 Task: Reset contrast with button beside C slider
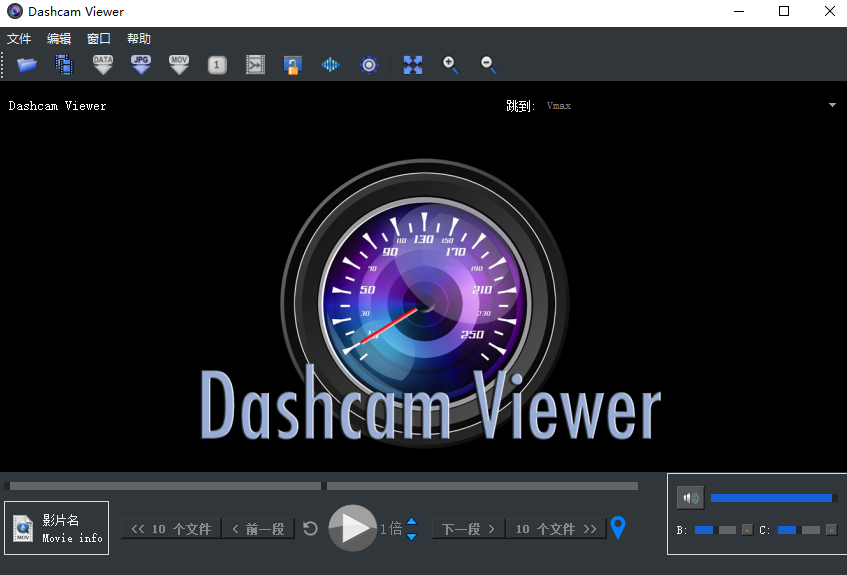point(831,530)
